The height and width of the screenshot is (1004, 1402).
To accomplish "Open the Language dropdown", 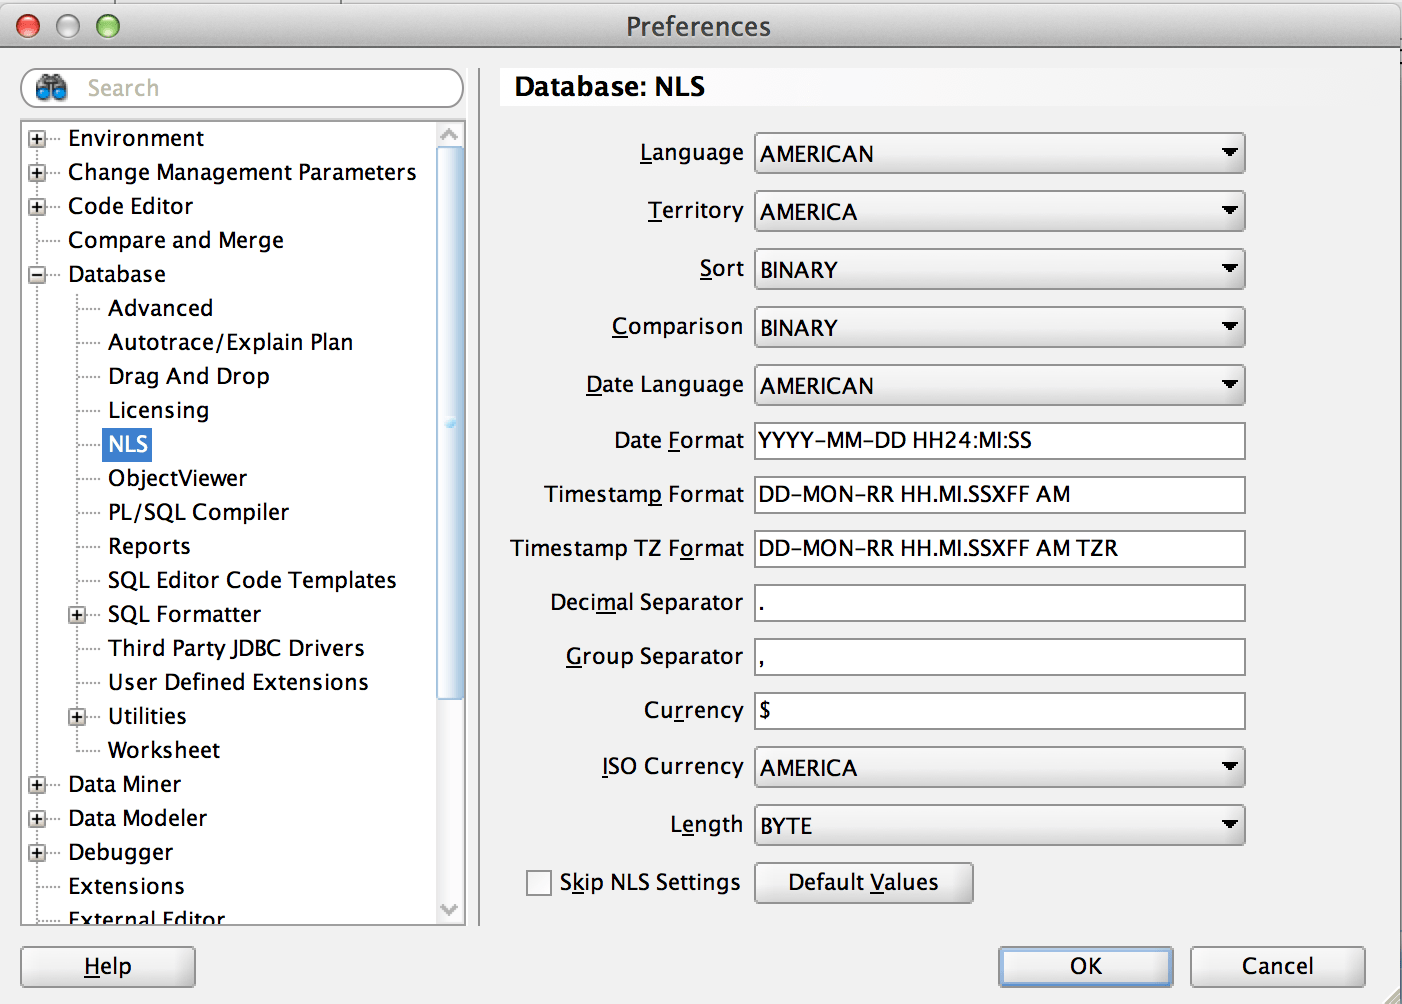I will click(x=1229, y=154).
